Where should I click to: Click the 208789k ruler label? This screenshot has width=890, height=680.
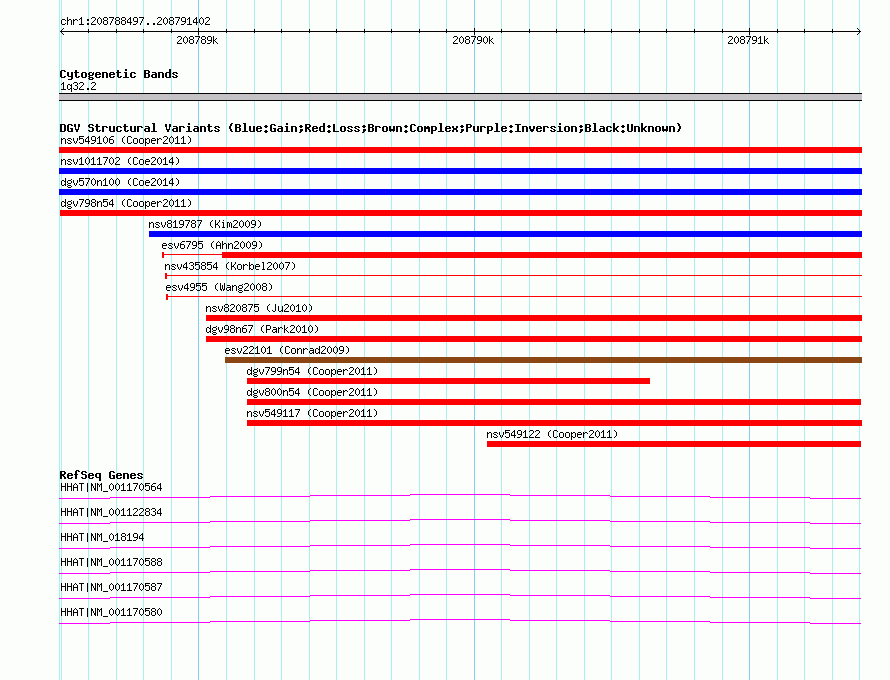coord(197,40)
